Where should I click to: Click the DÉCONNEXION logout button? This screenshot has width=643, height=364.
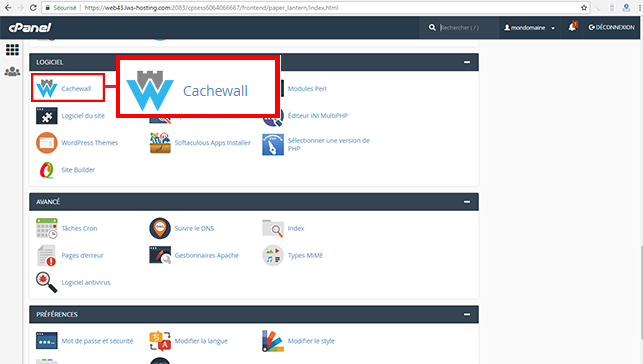point(611,27)
